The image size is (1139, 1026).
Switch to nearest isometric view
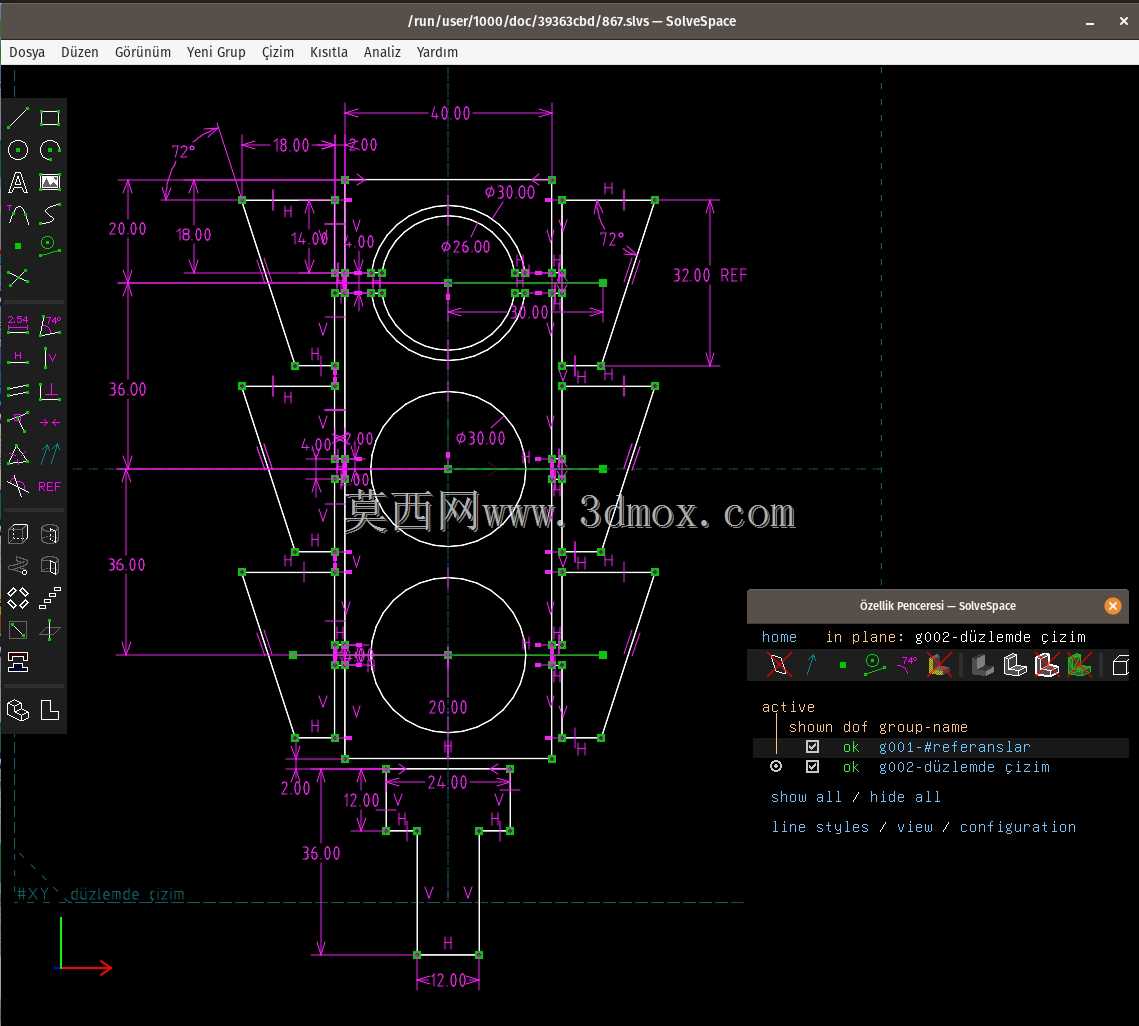pos(18,710)
